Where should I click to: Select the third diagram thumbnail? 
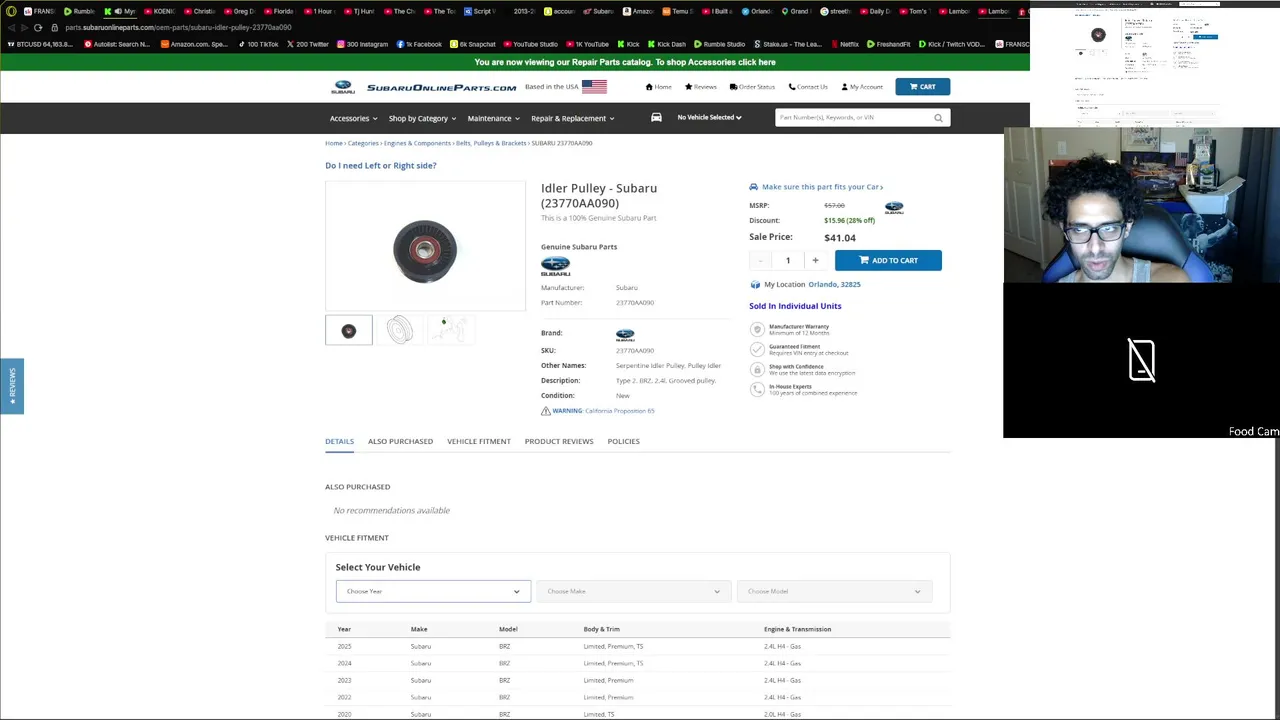pos(451,330)
